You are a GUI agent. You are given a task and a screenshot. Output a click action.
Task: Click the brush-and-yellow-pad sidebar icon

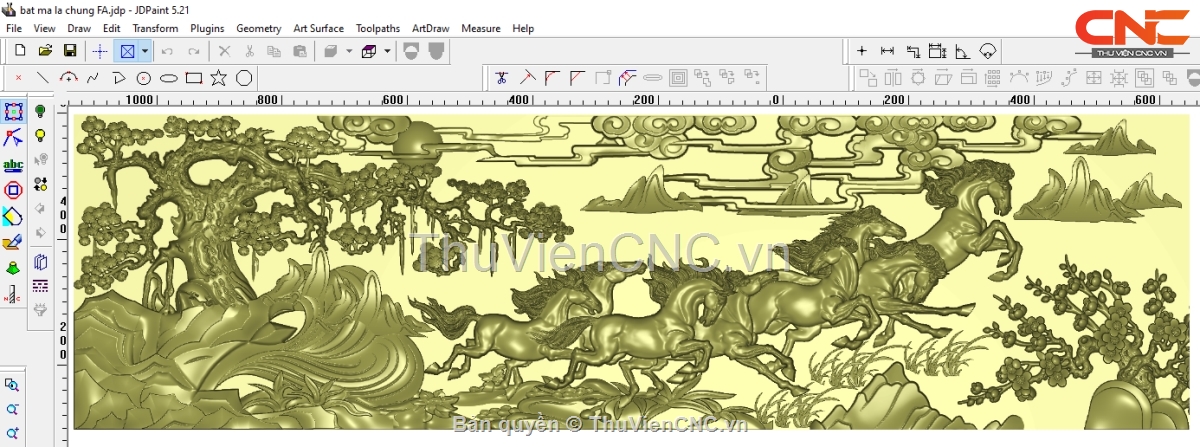click(14, 242)
